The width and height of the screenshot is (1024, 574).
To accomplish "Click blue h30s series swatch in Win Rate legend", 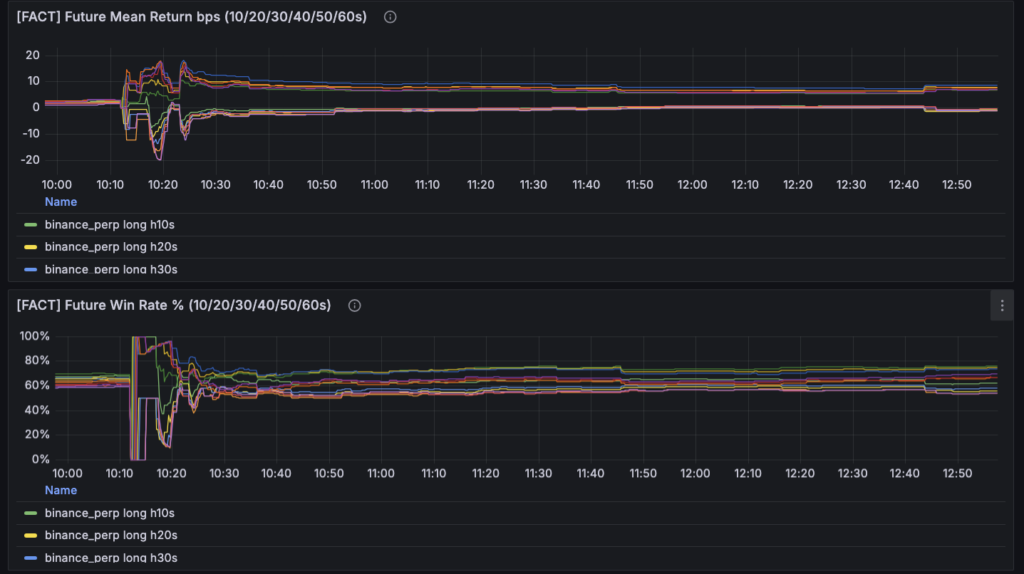I will (30, 557).
